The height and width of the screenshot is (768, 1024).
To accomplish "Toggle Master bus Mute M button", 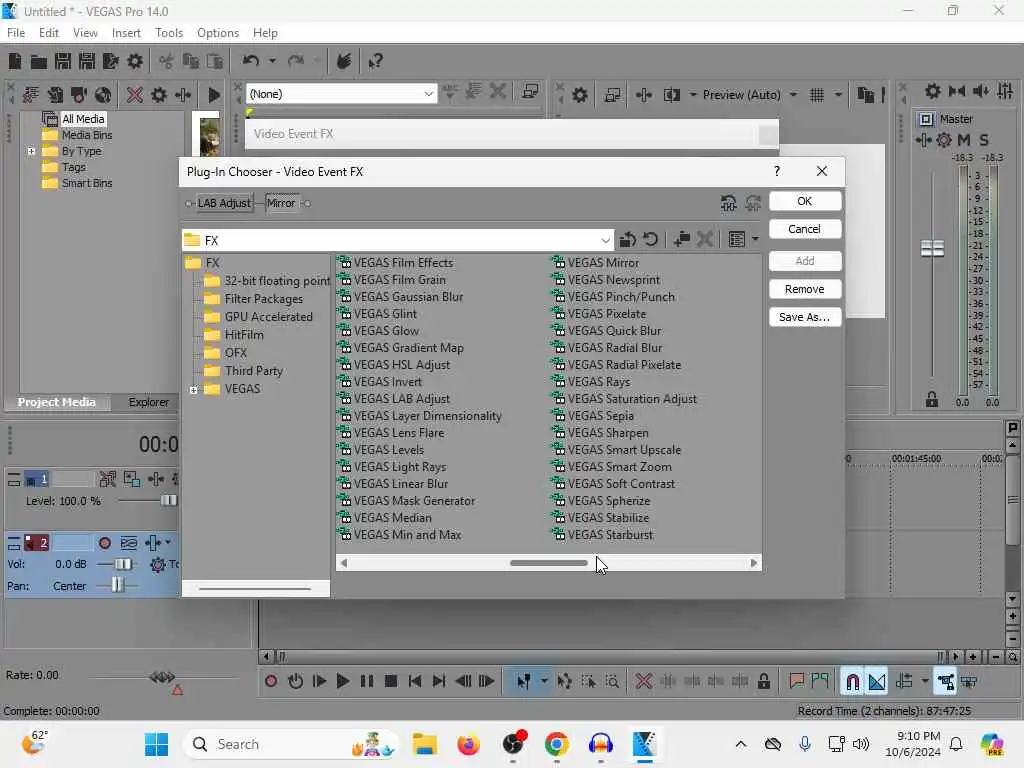I will [964, 140].
